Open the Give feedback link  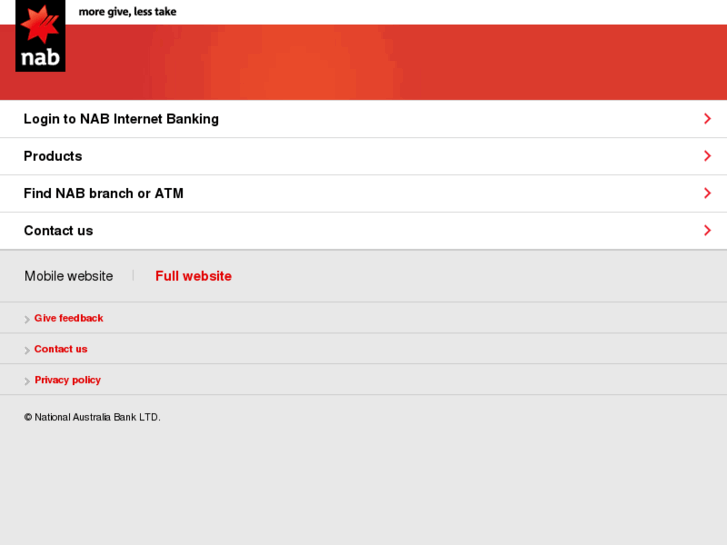tap(69, 318)
